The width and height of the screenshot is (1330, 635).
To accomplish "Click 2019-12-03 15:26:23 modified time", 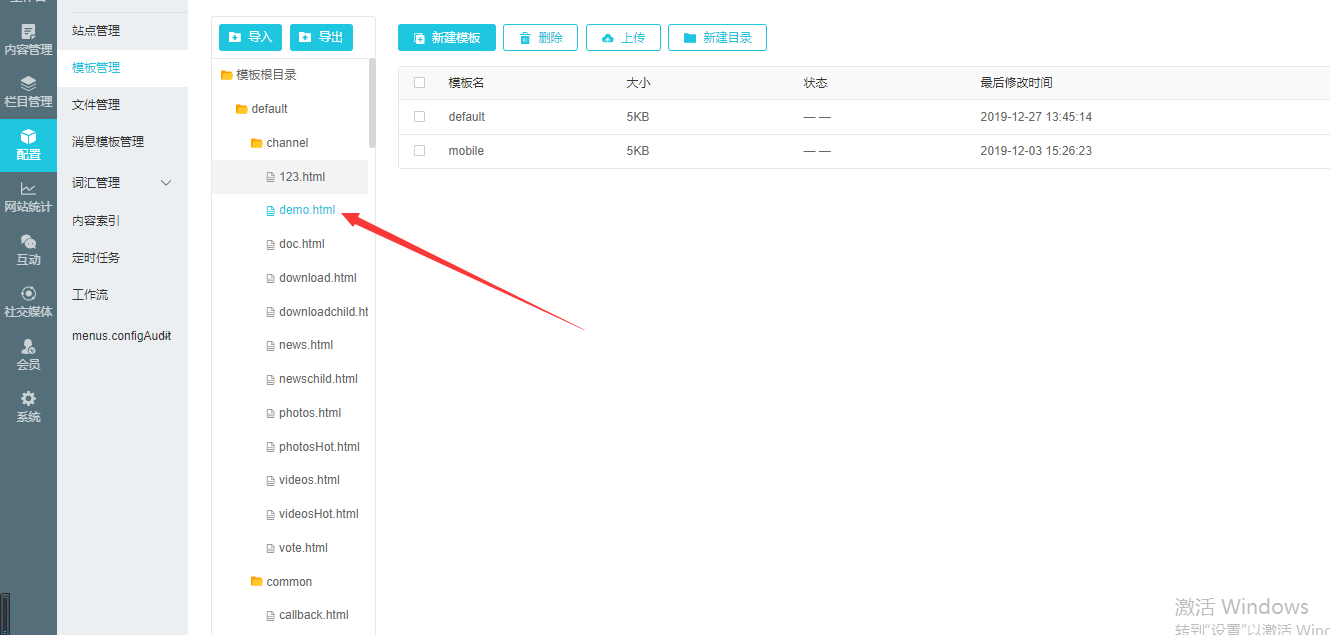I will [x=1036, y=151].
